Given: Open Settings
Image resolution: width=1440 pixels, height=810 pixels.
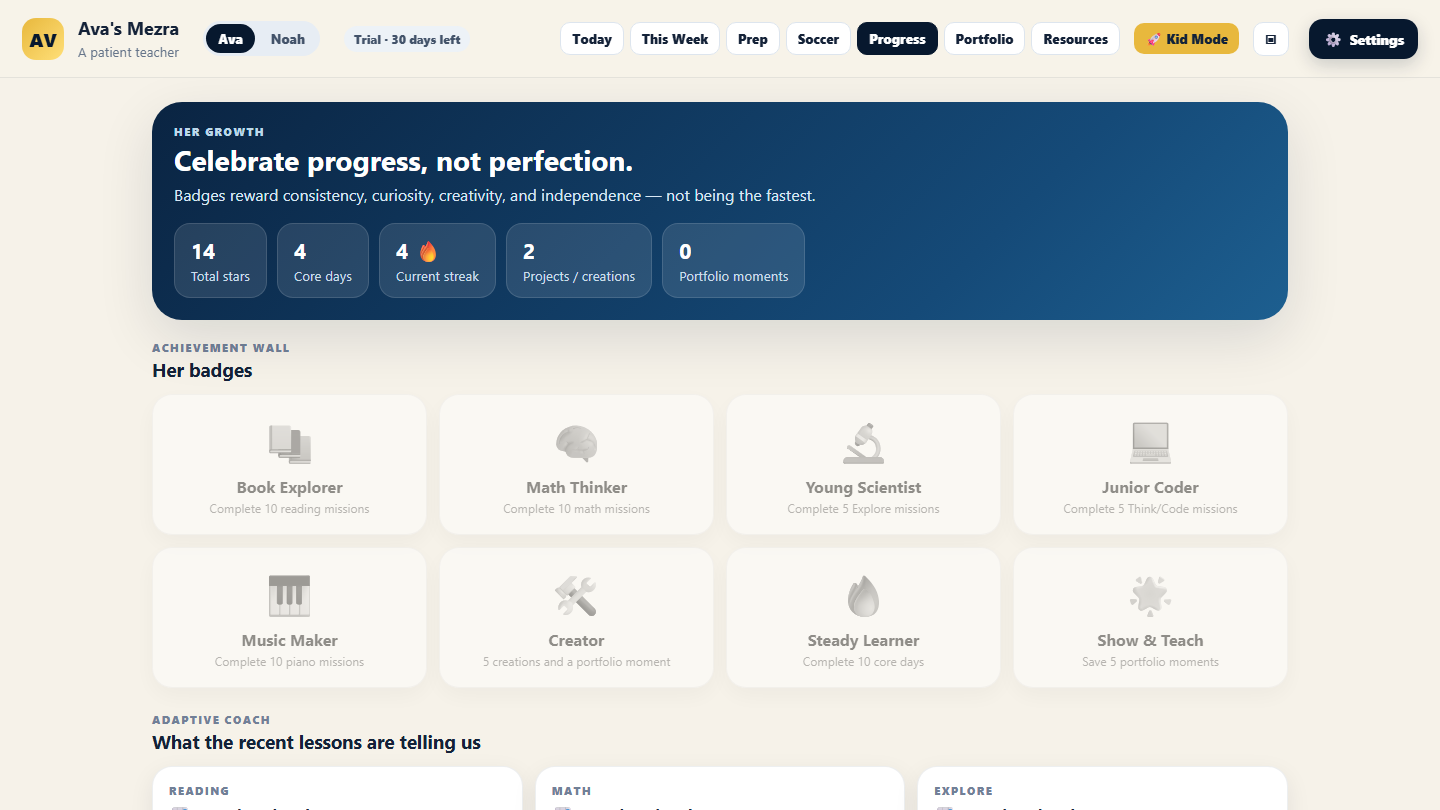Looking at the screenshot, I should (x=1363, y=39).
